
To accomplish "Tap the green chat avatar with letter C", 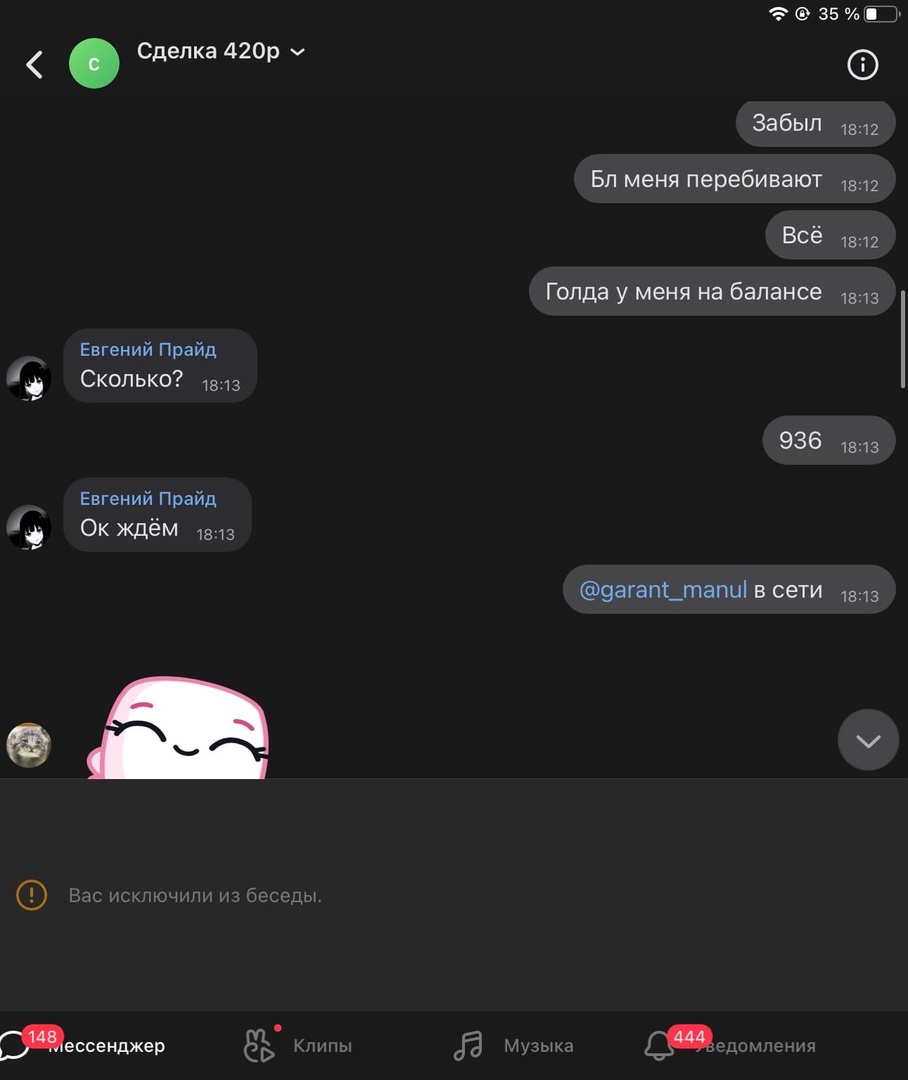I will click(94, 63).
